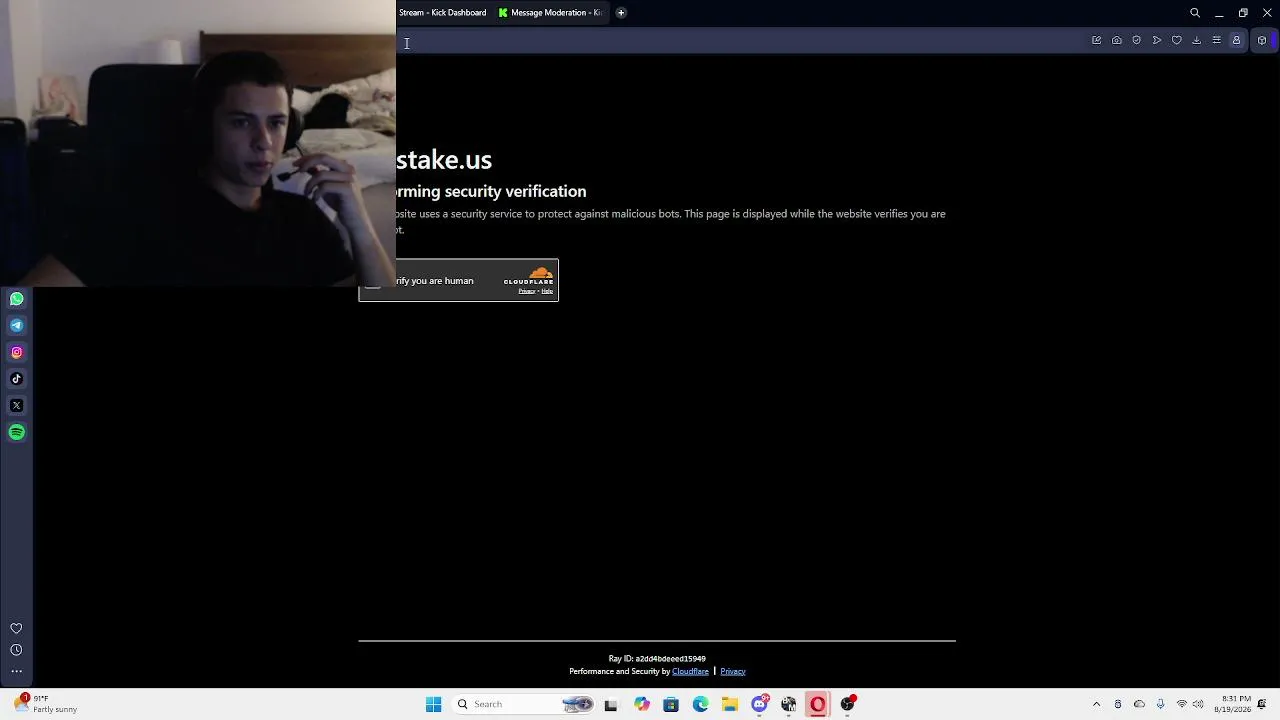
Task: Open WhatsApp from the Opera sidebar
Action: click(16, 298)
